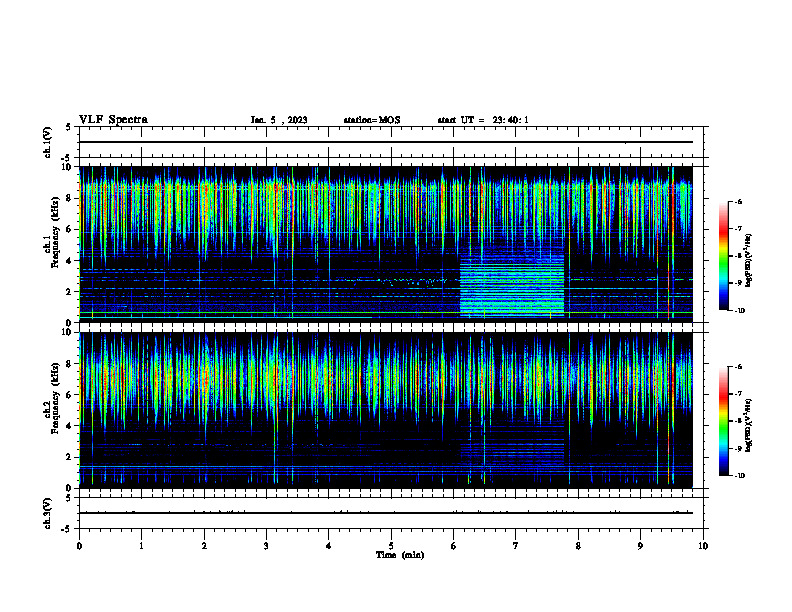Click time axis tick label "1"
The image size is (792, 612).
point(141,546)
